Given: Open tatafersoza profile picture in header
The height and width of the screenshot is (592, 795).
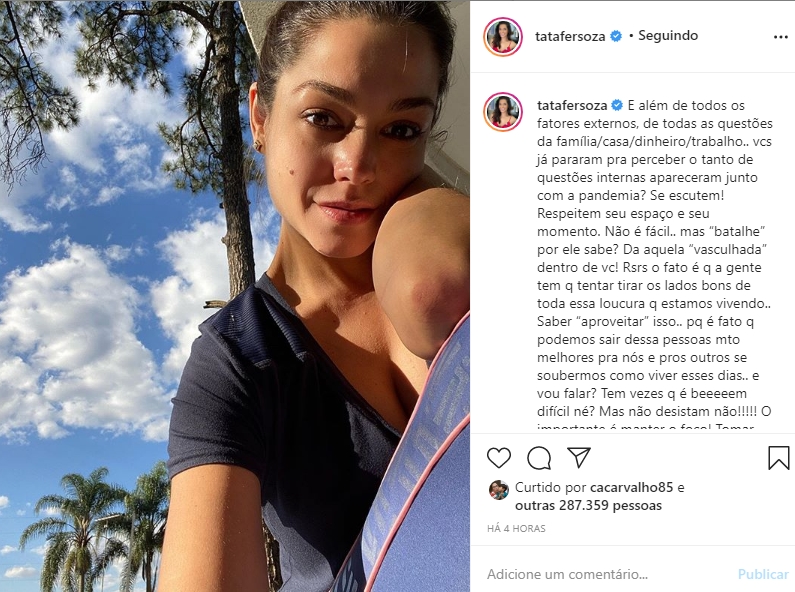Looking at the screenshot, I should coord(503,36).
